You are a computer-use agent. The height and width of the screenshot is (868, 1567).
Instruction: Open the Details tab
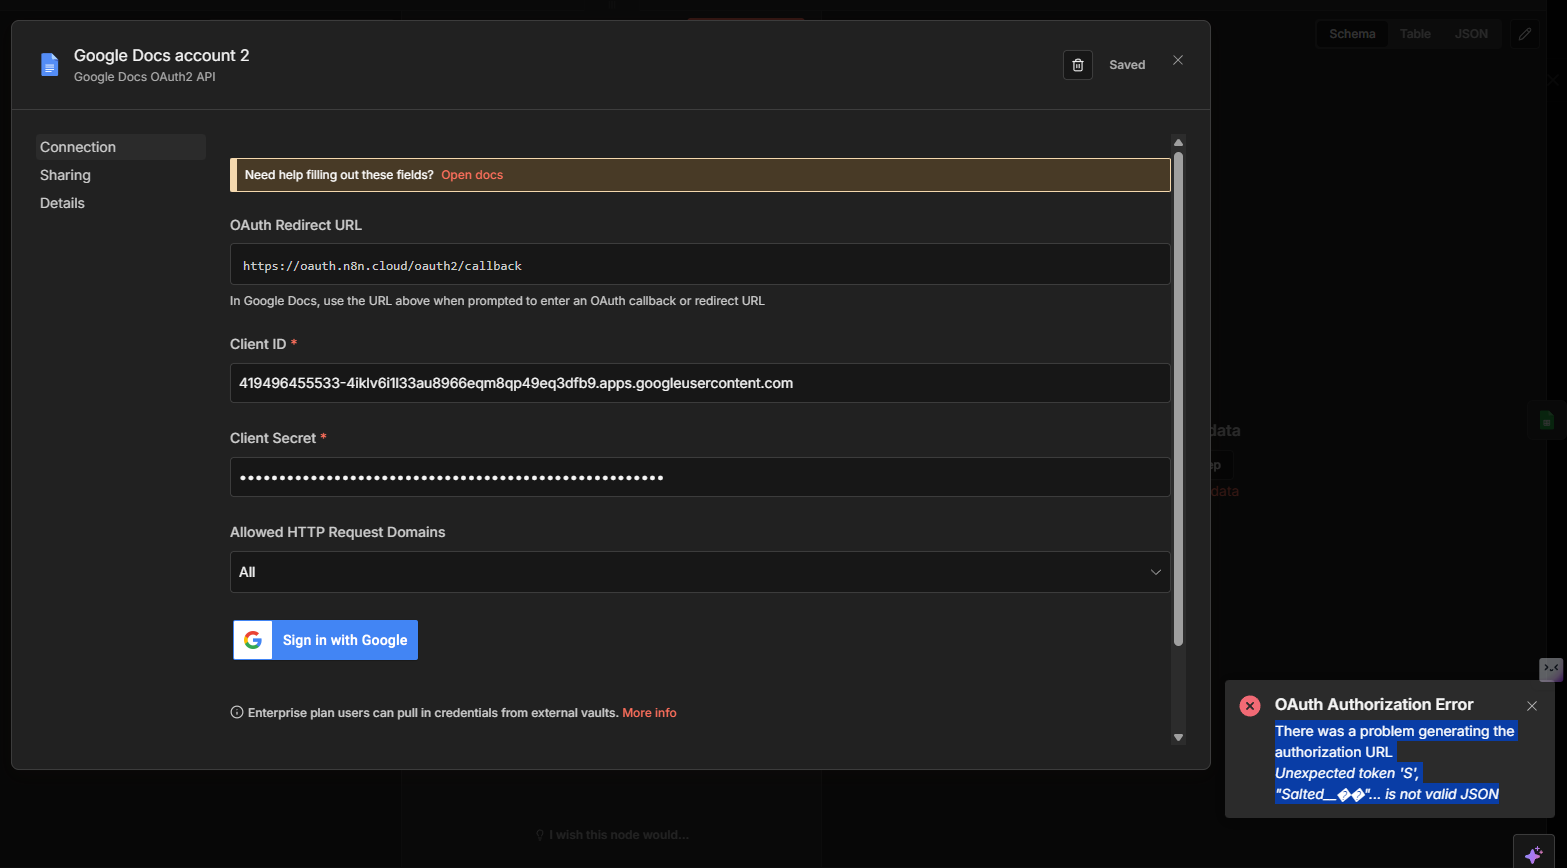coord(62,203)
